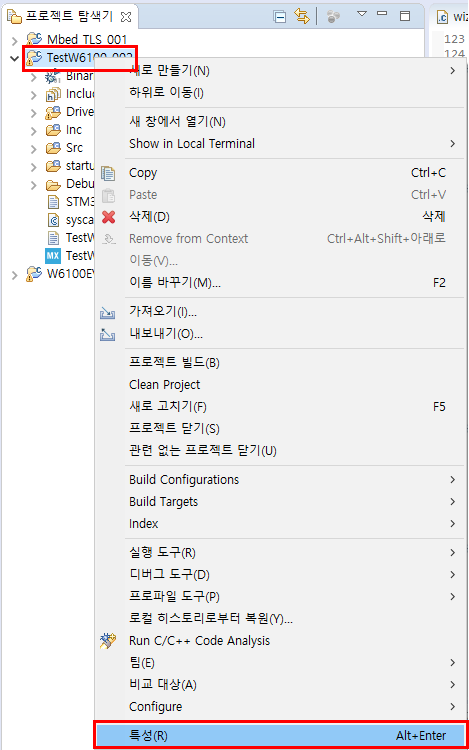Screen dimensions: 469x750
Task: Click the import icon beside 가져오기
Action: tap(108, 313)
